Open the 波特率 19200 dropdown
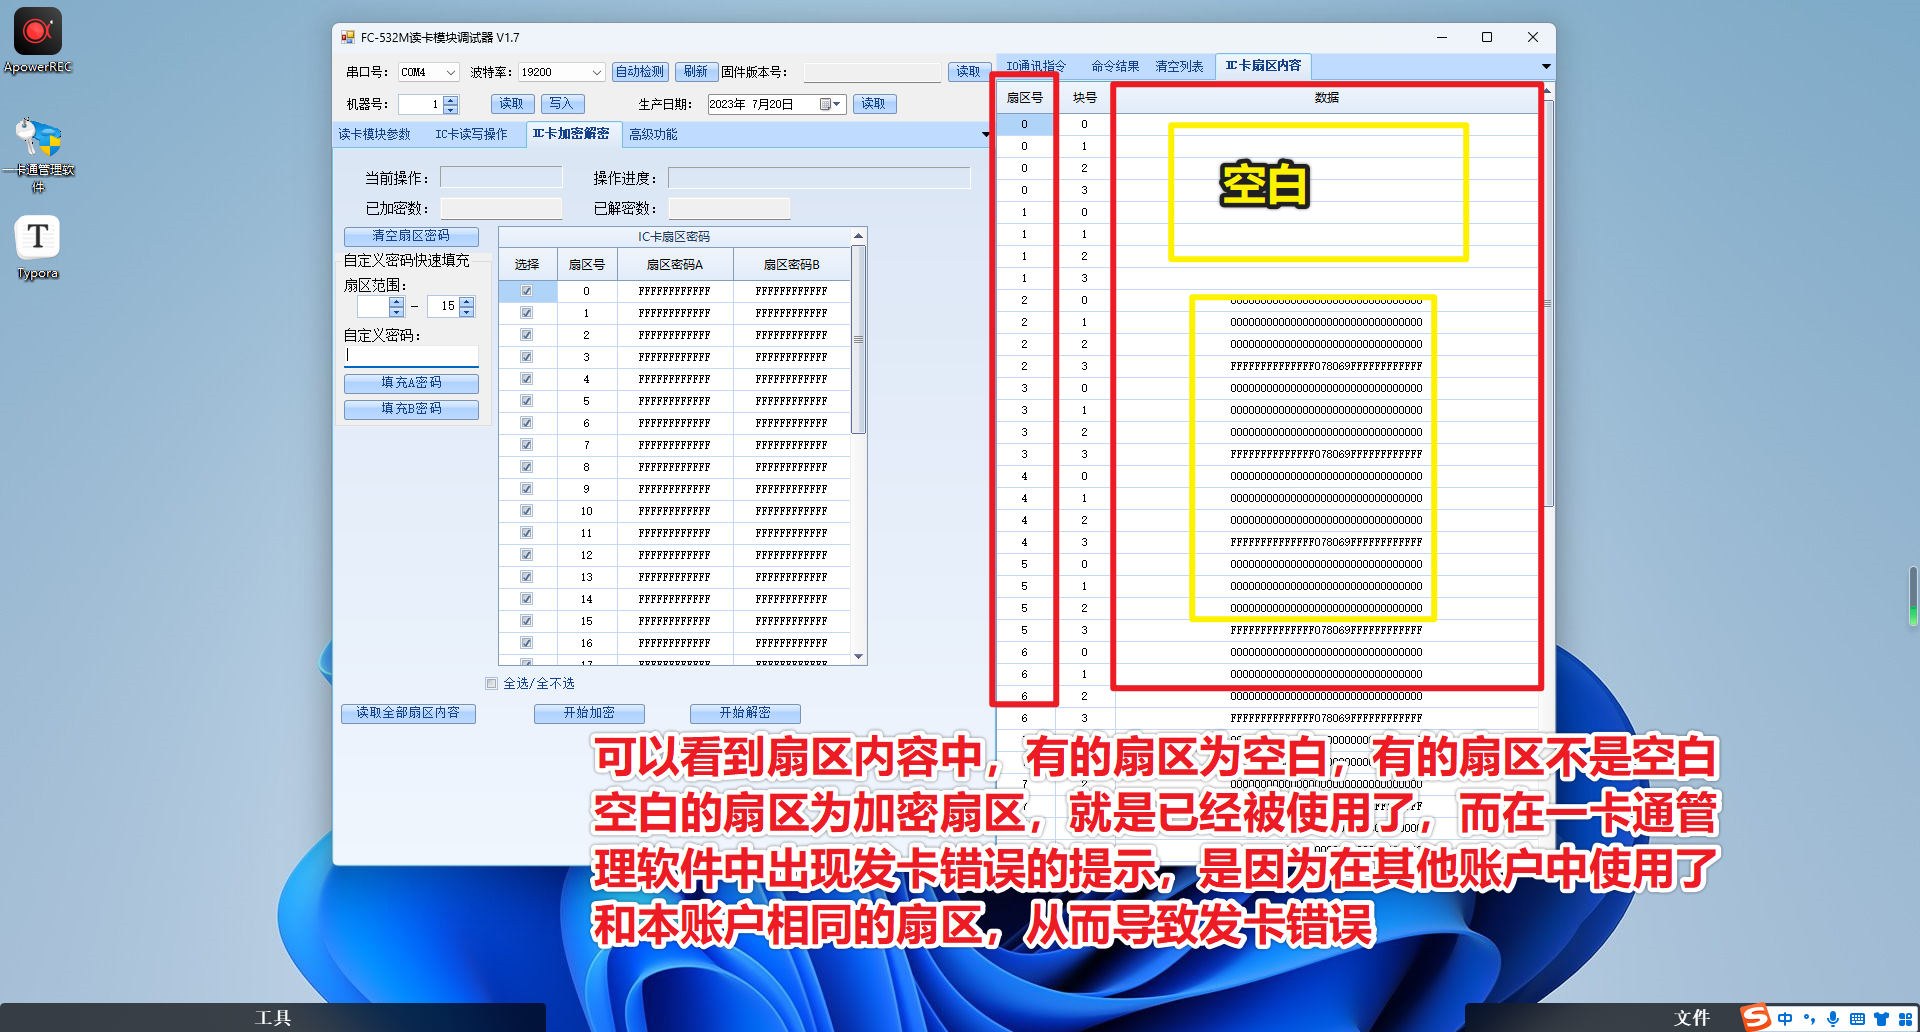 597,72
